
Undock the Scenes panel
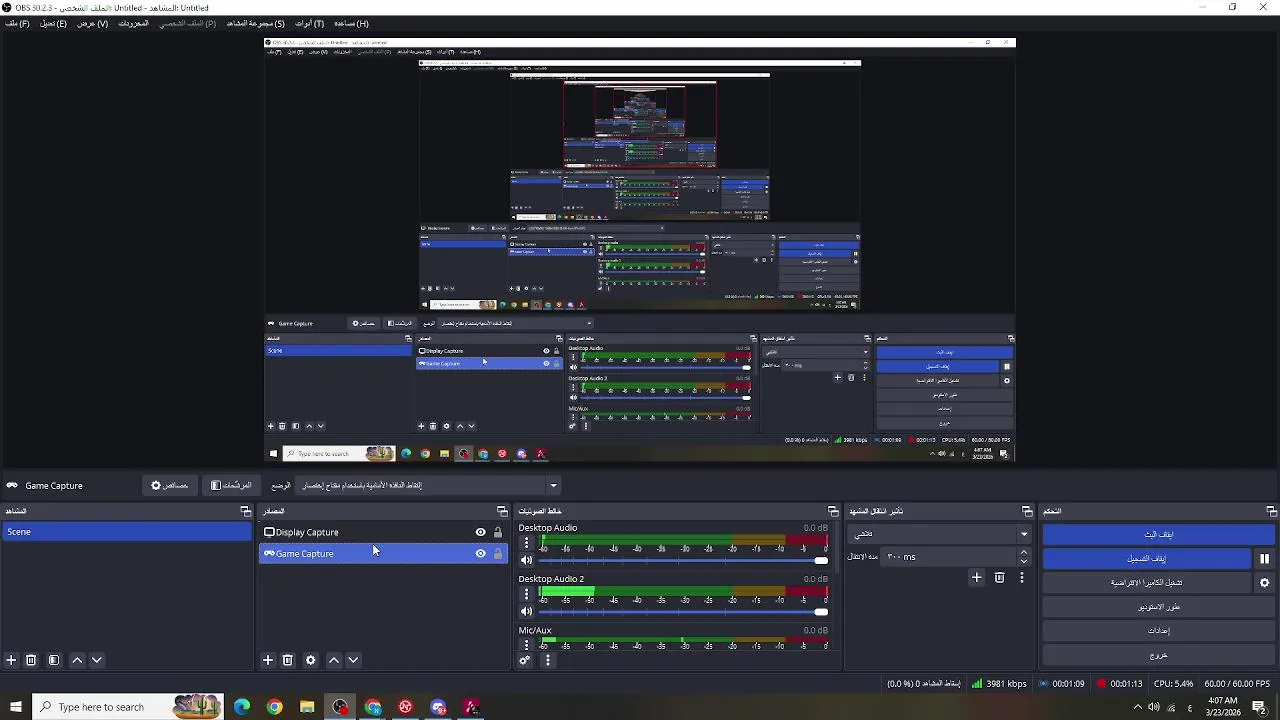click(246, 511)
